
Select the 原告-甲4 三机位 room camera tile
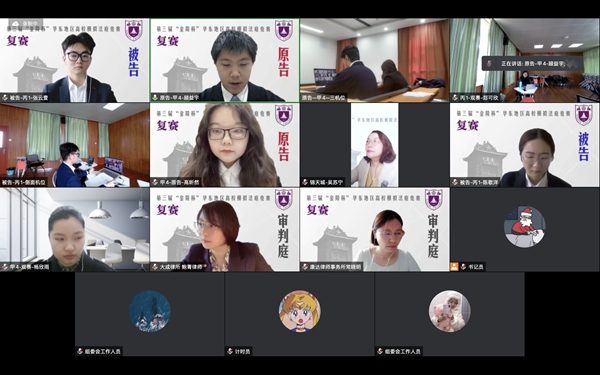point(375,60)
